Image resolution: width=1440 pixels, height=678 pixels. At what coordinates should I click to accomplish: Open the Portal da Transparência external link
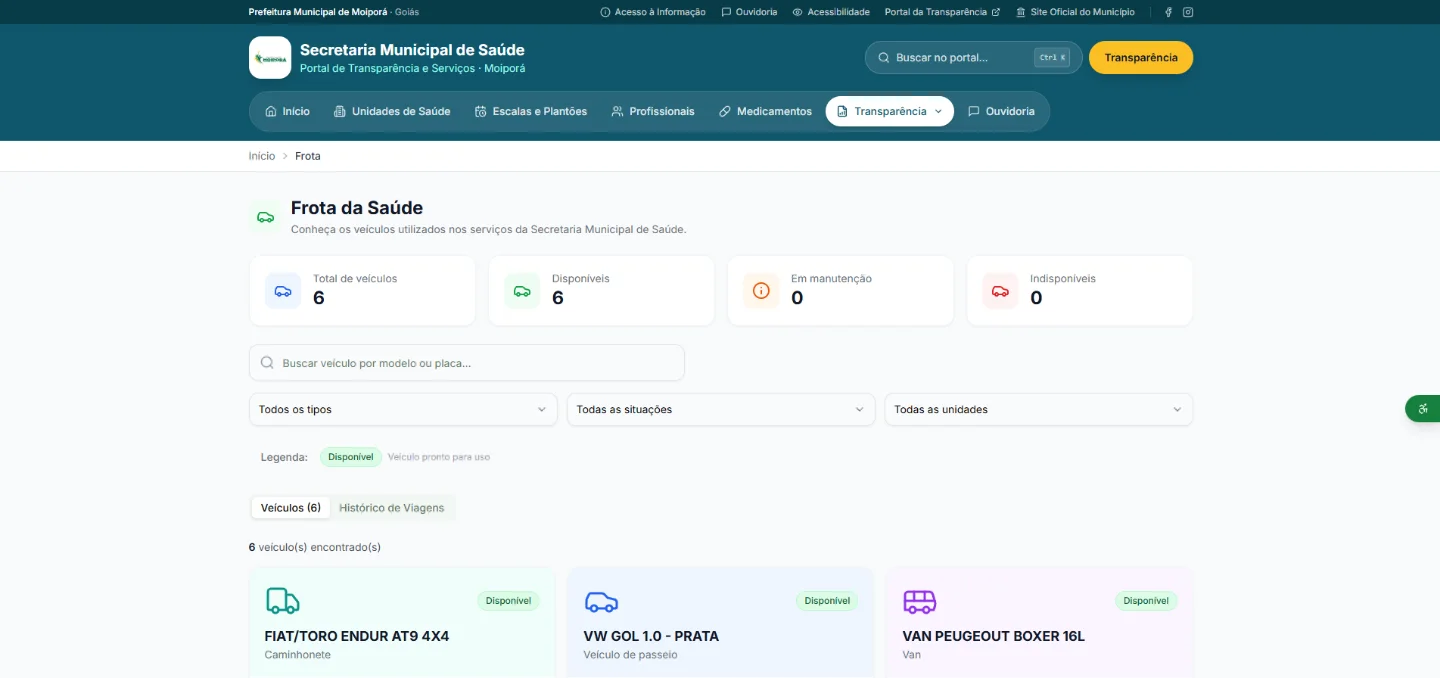point(942,12)
